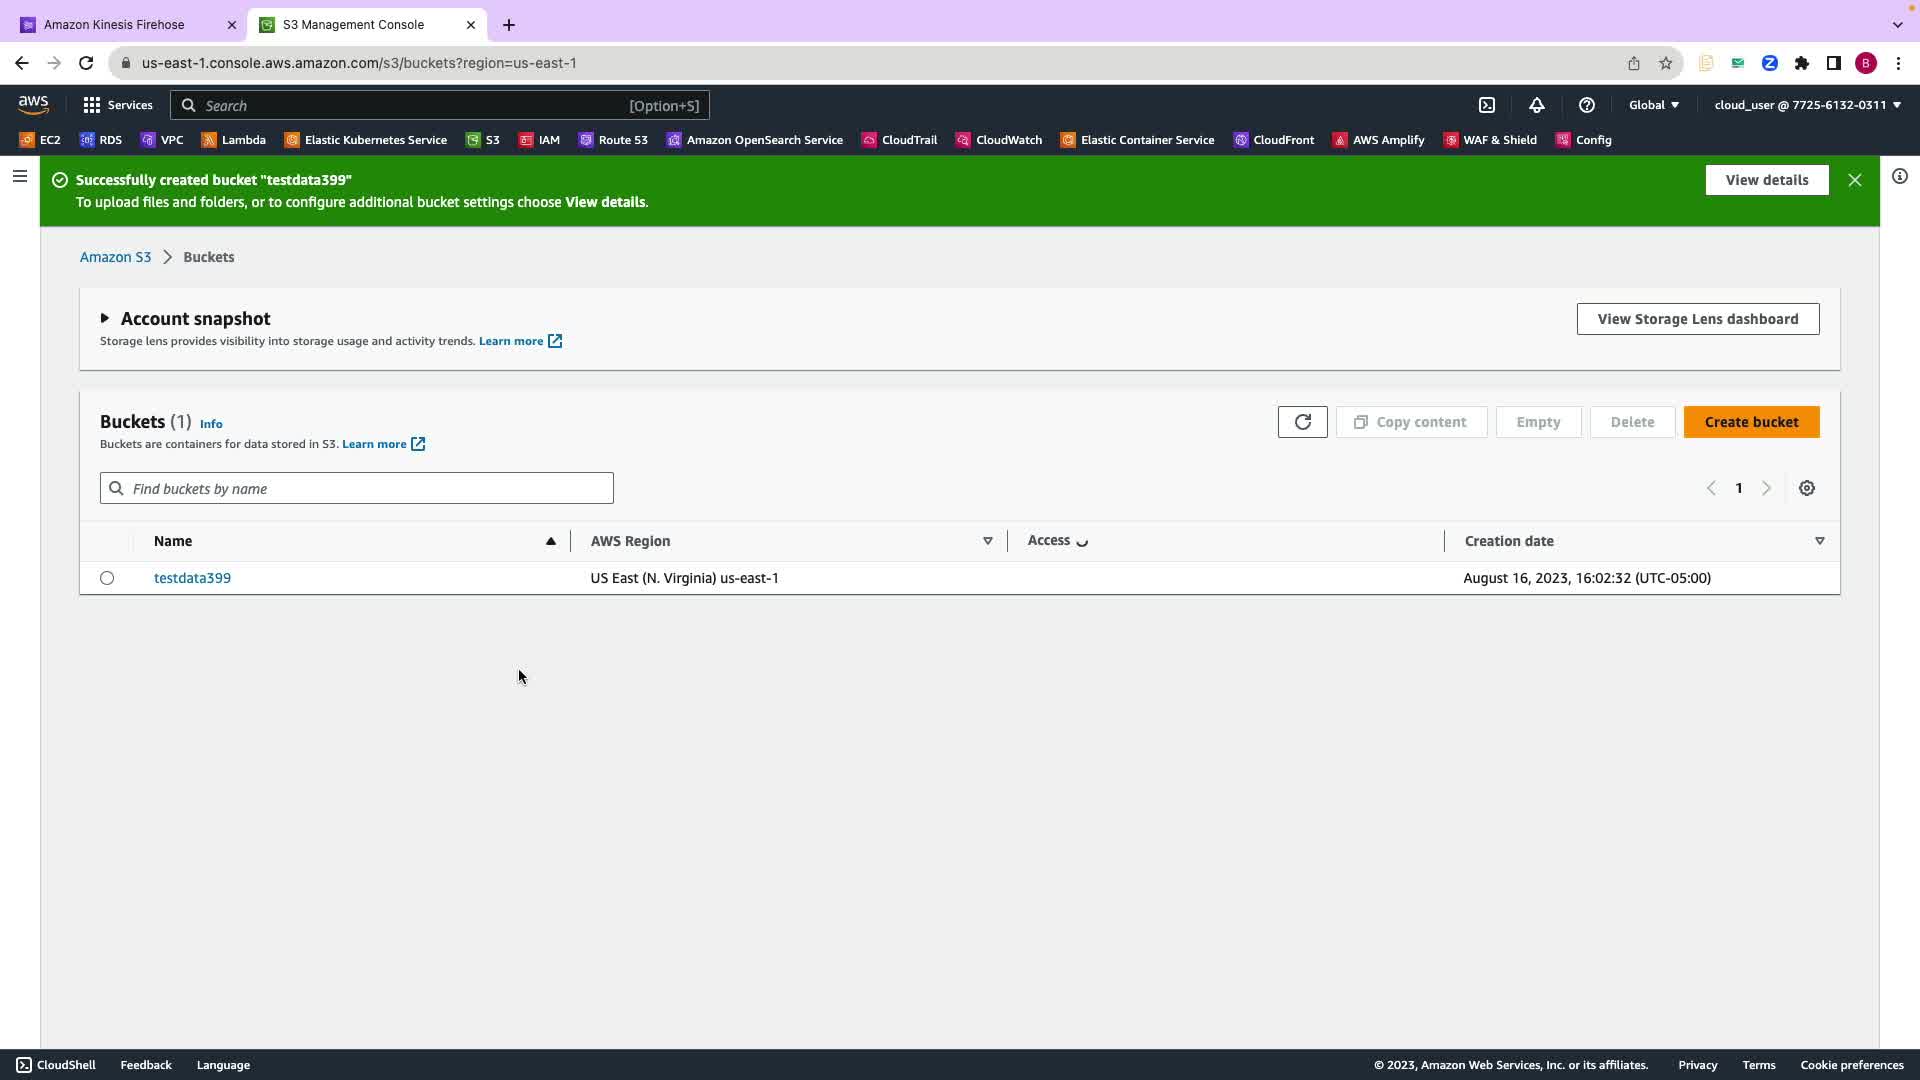Image resolution: width=1920 pixels, height=1080 pixels.
Task: Select the testdata399 bucket radio button
Action: (x=107, y=578)
